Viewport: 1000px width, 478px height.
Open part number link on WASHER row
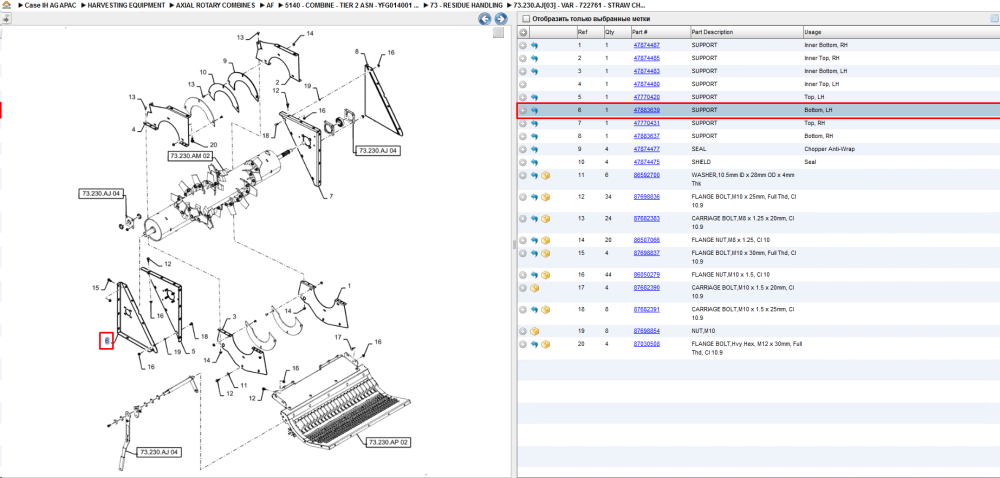(646, 175)
